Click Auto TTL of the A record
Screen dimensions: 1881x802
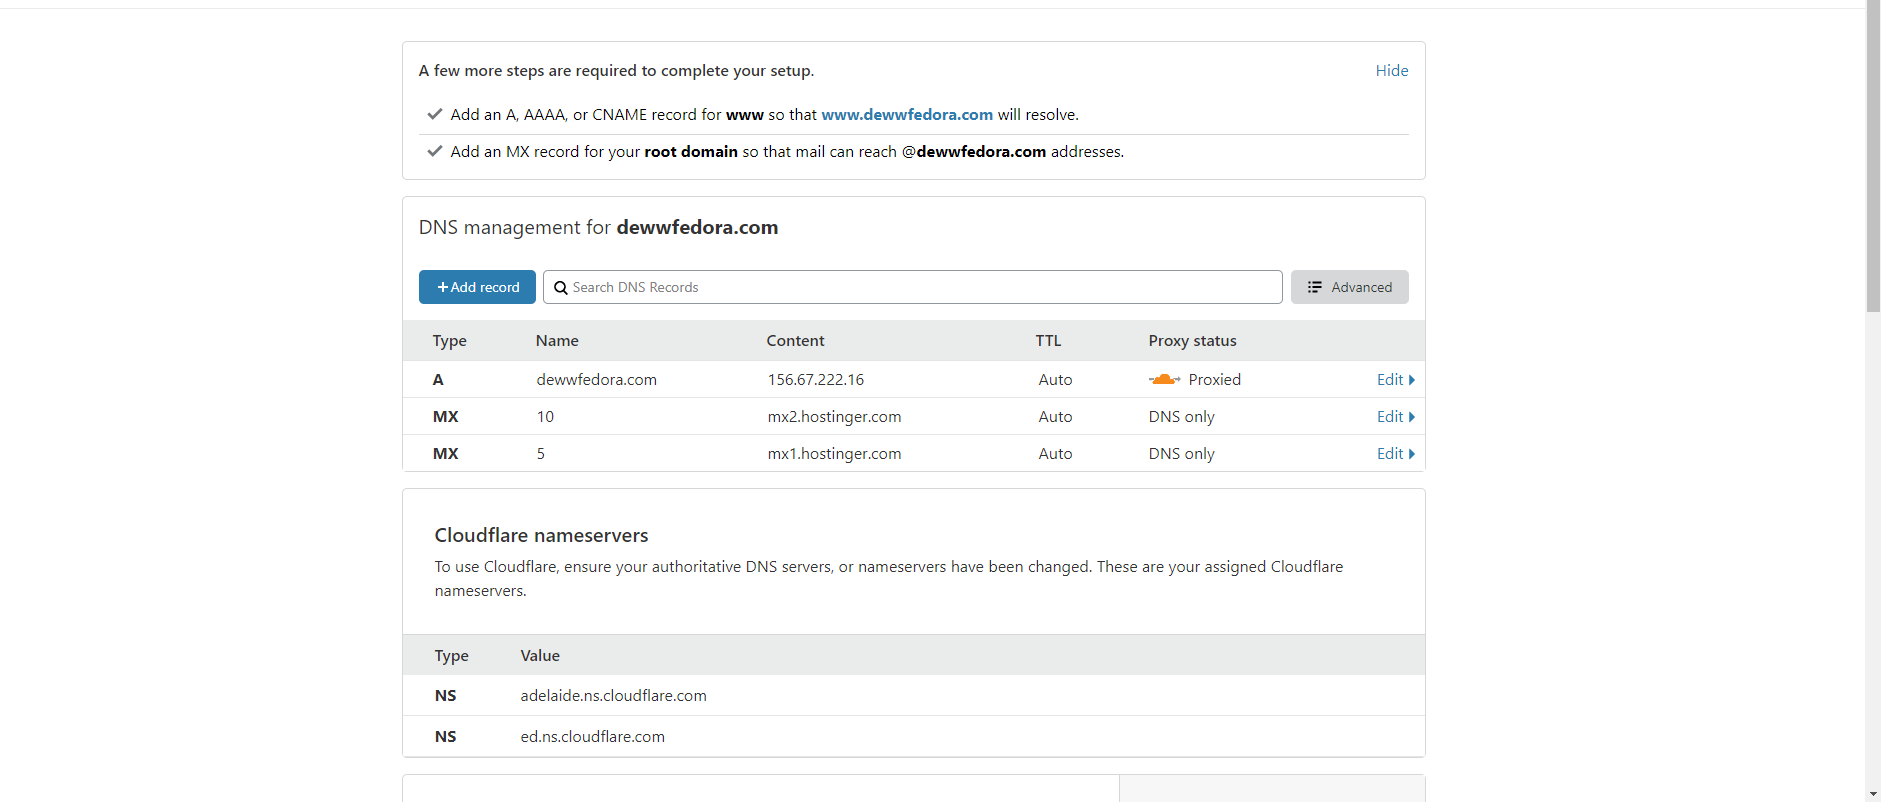tap(1055, 379)
